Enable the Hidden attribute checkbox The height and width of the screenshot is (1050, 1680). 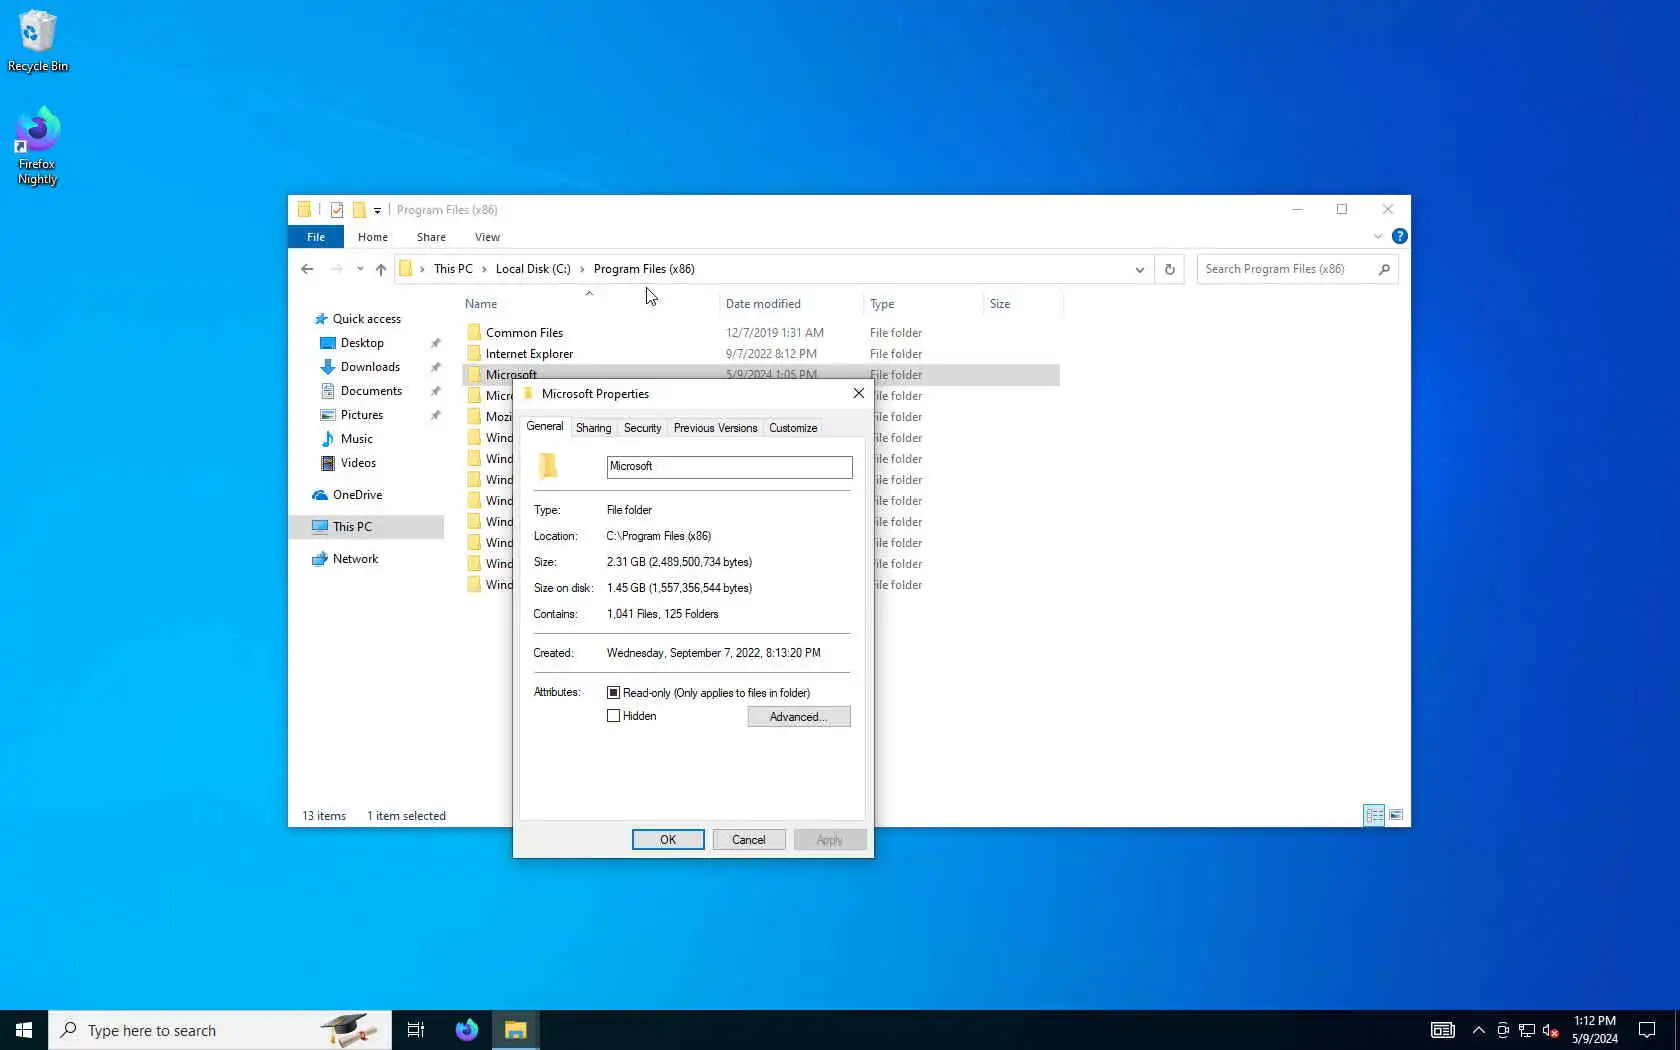[x=613, y=716]
